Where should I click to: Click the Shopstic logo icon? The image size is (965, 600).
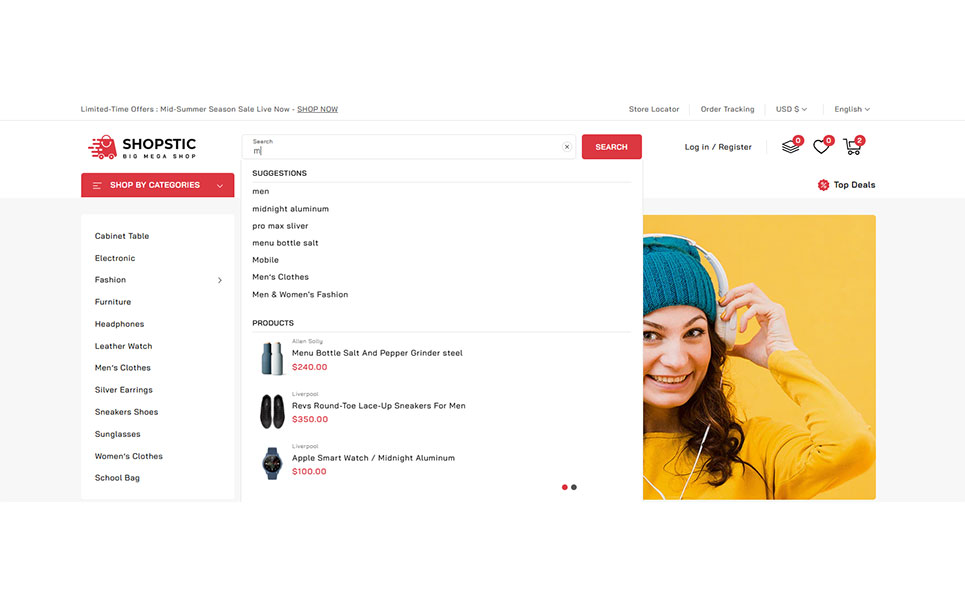102,147
